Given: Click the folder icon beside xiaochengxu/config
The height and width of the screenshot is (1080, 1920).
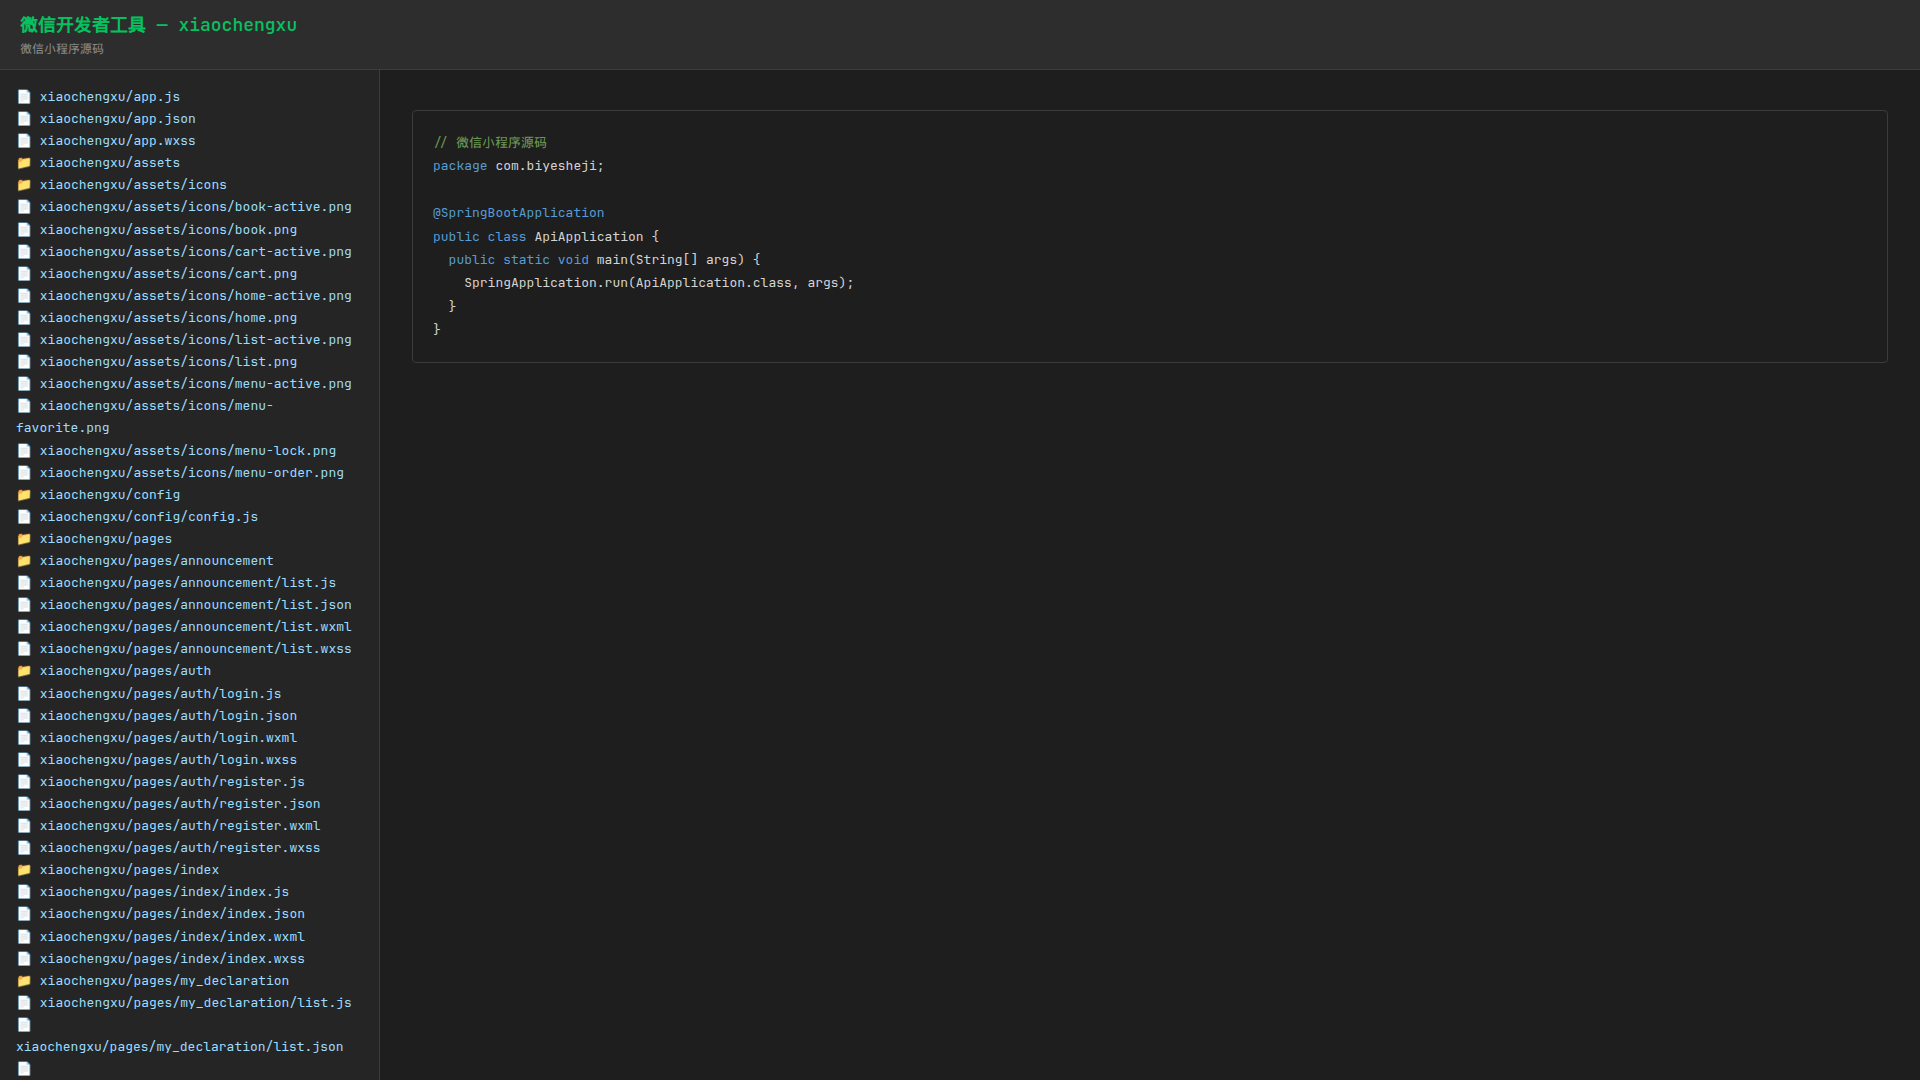Looking at the screenshot, I should (24, 495).
